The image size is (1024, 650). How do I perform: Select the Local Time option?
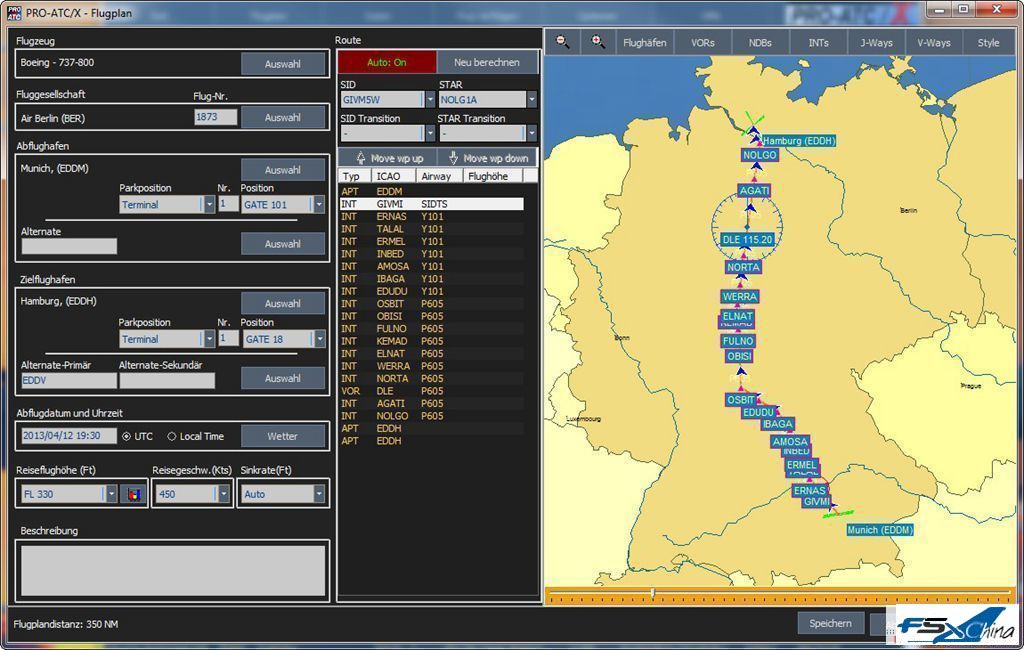172,436
